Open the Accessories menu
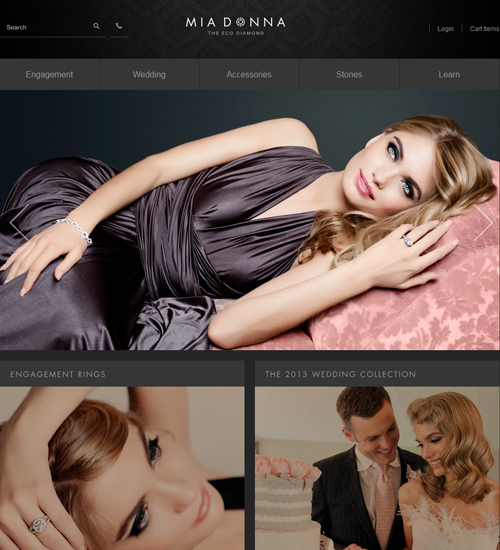Screen dimensions: 500x550 coord(249,74)
